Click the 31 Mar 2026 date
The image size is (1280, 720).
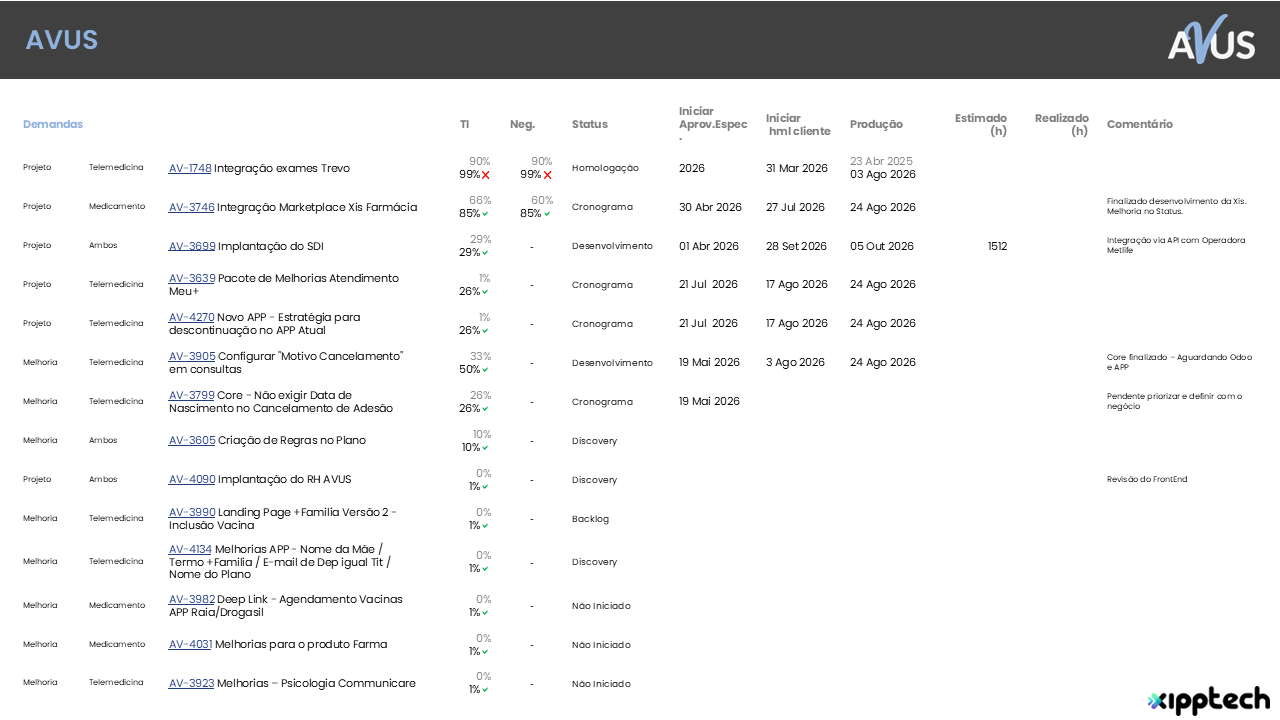click(797, 168)
